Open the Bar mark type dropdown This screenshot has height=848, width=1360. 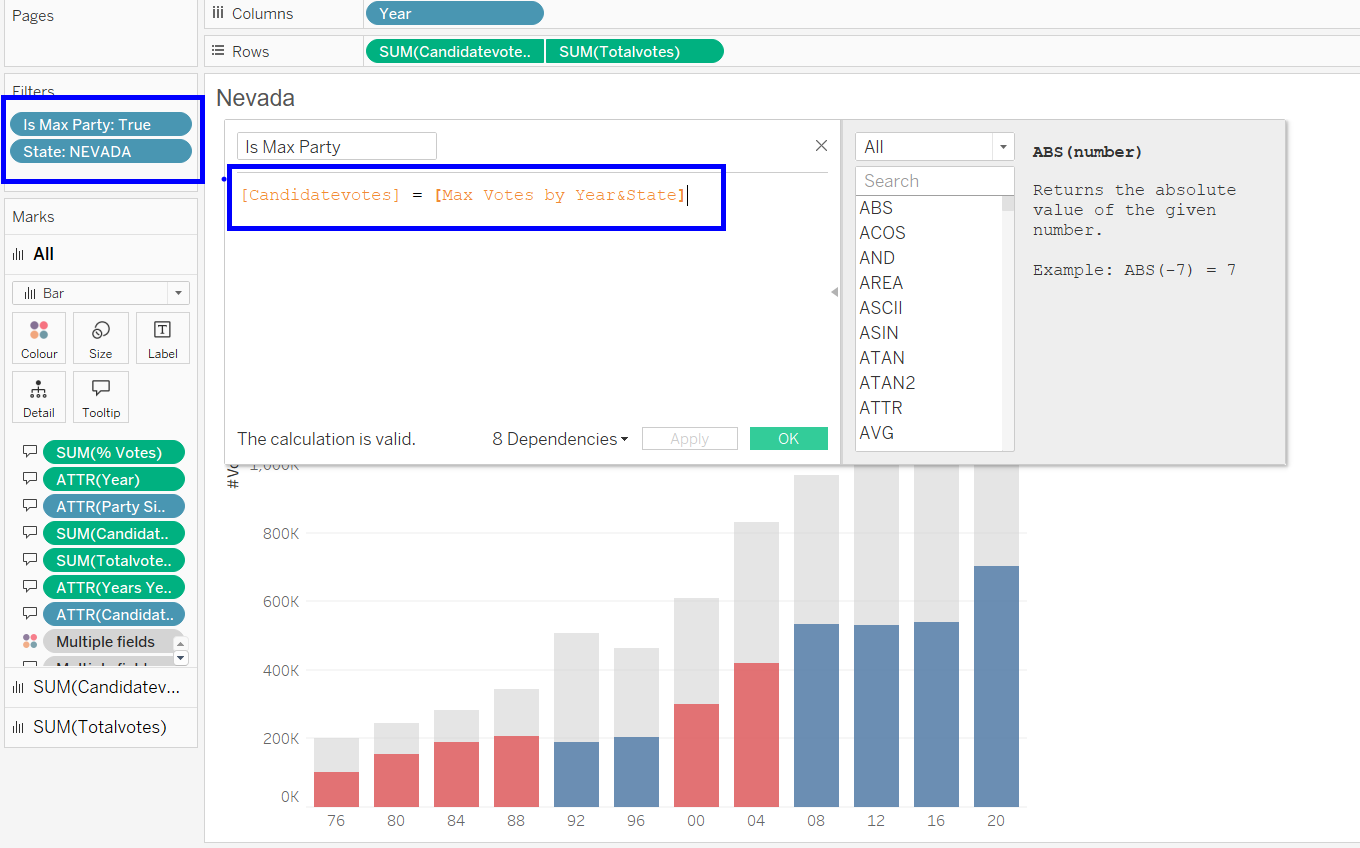click(101, 293)
